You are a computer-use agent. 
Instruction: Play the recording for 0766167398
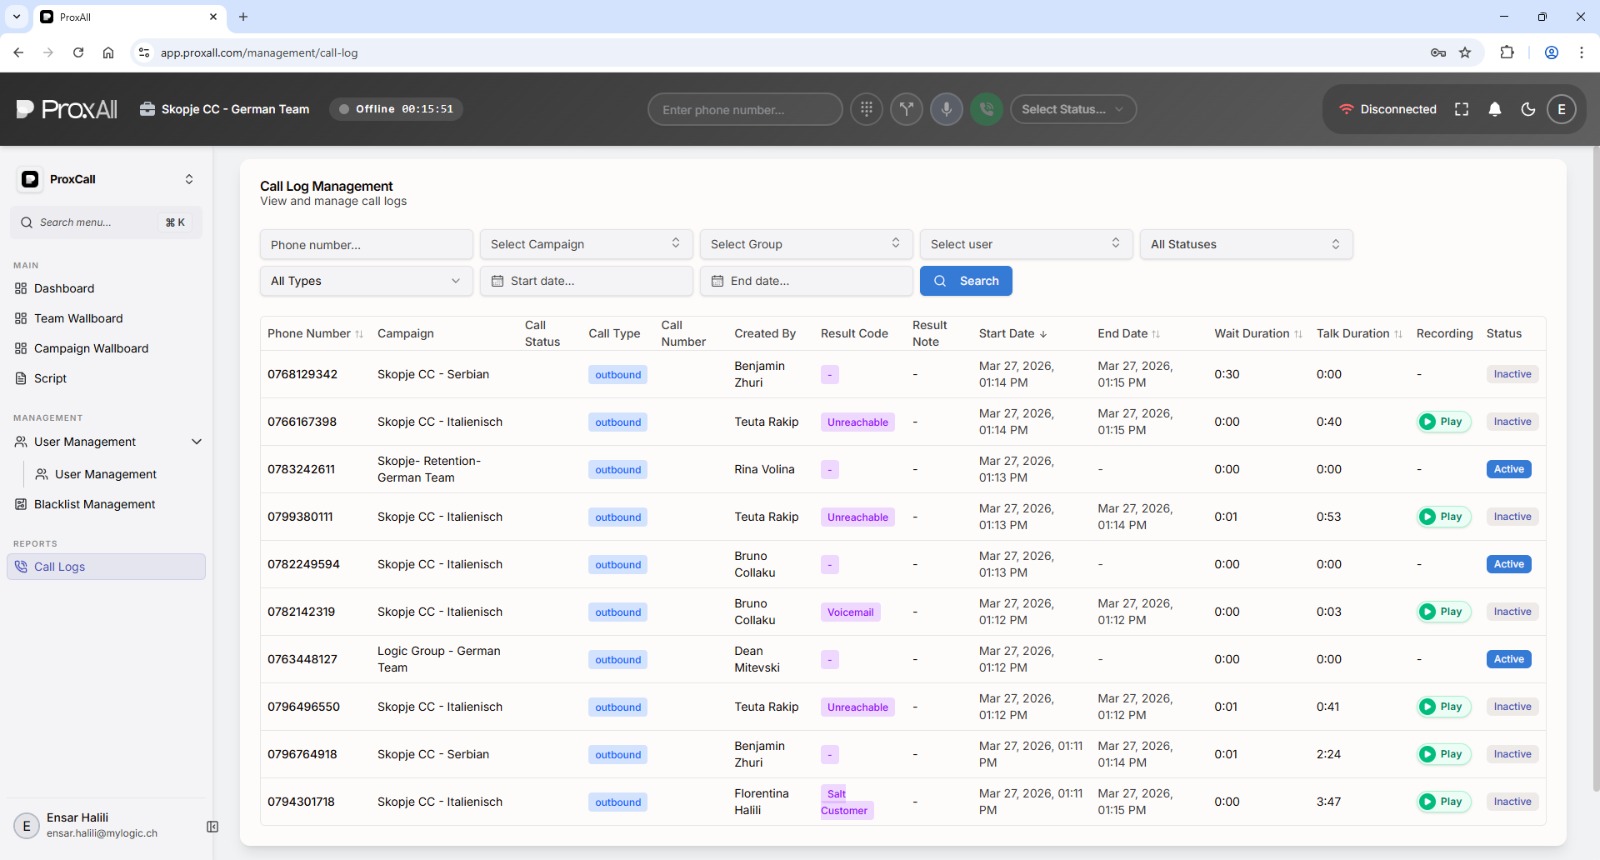click(1443, 422)
